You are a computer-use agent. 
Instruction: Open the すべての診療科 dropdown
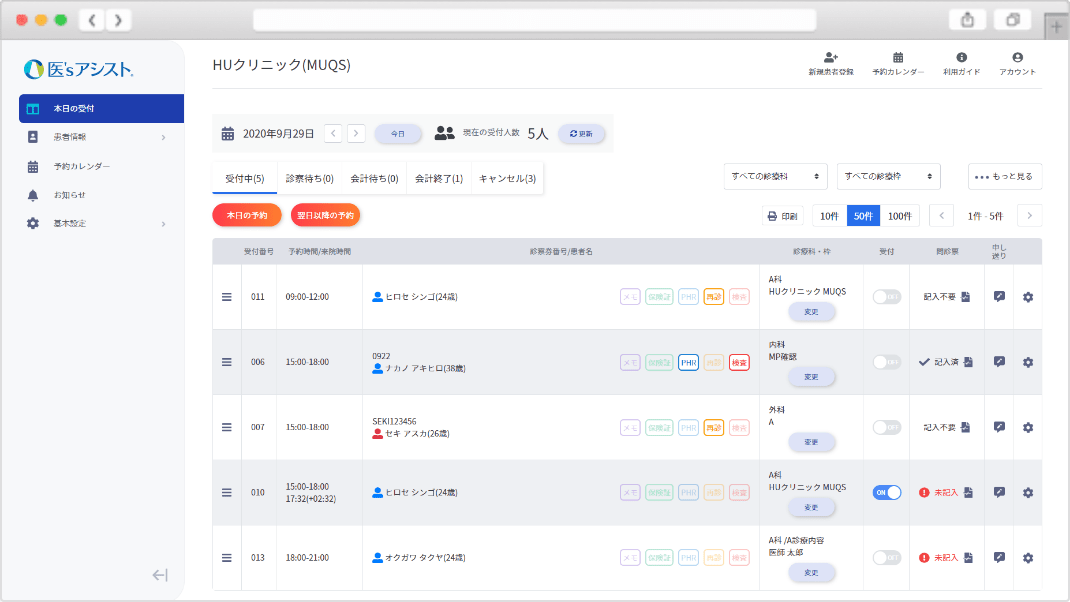(x=776, y=176)
